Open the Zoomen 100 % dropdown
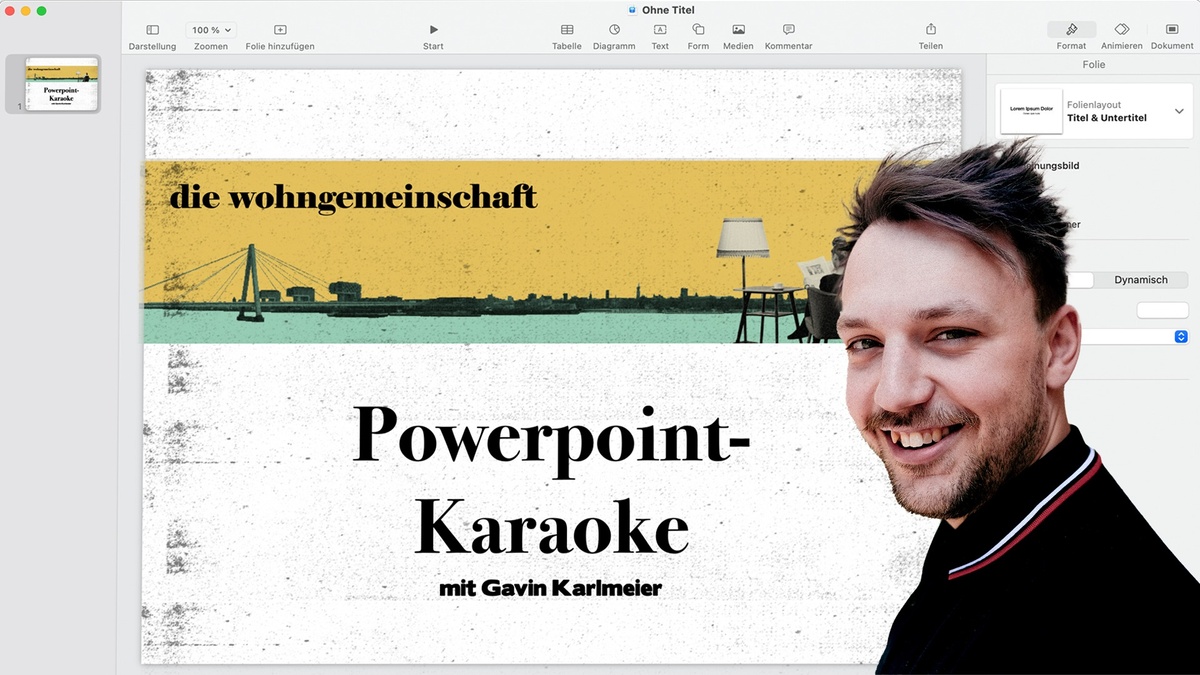Viewport: 1200px width, 675px height. [210, 30]
